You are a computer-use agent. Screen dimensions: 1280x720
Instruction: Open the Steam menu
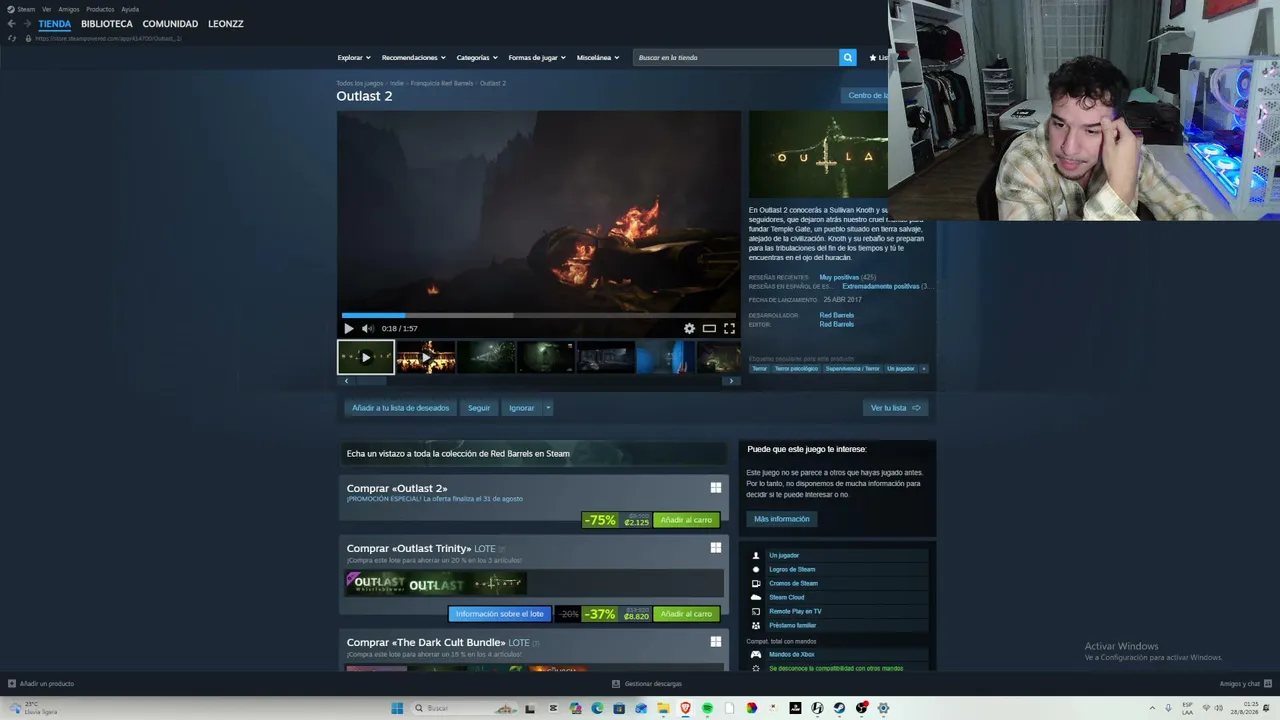22,9
